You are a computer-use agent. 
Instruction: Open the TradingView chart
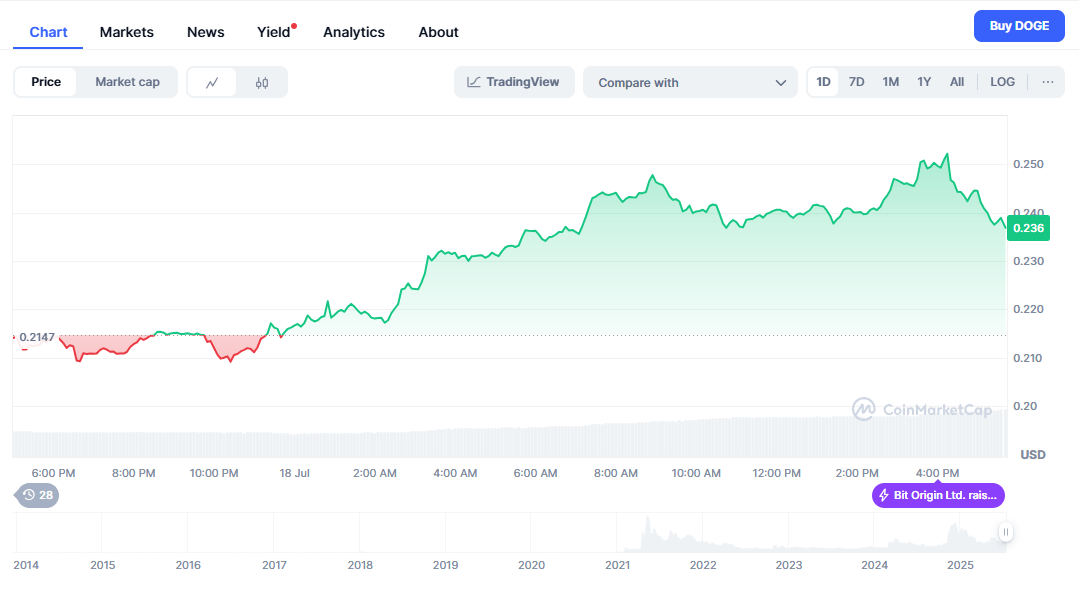514,82
